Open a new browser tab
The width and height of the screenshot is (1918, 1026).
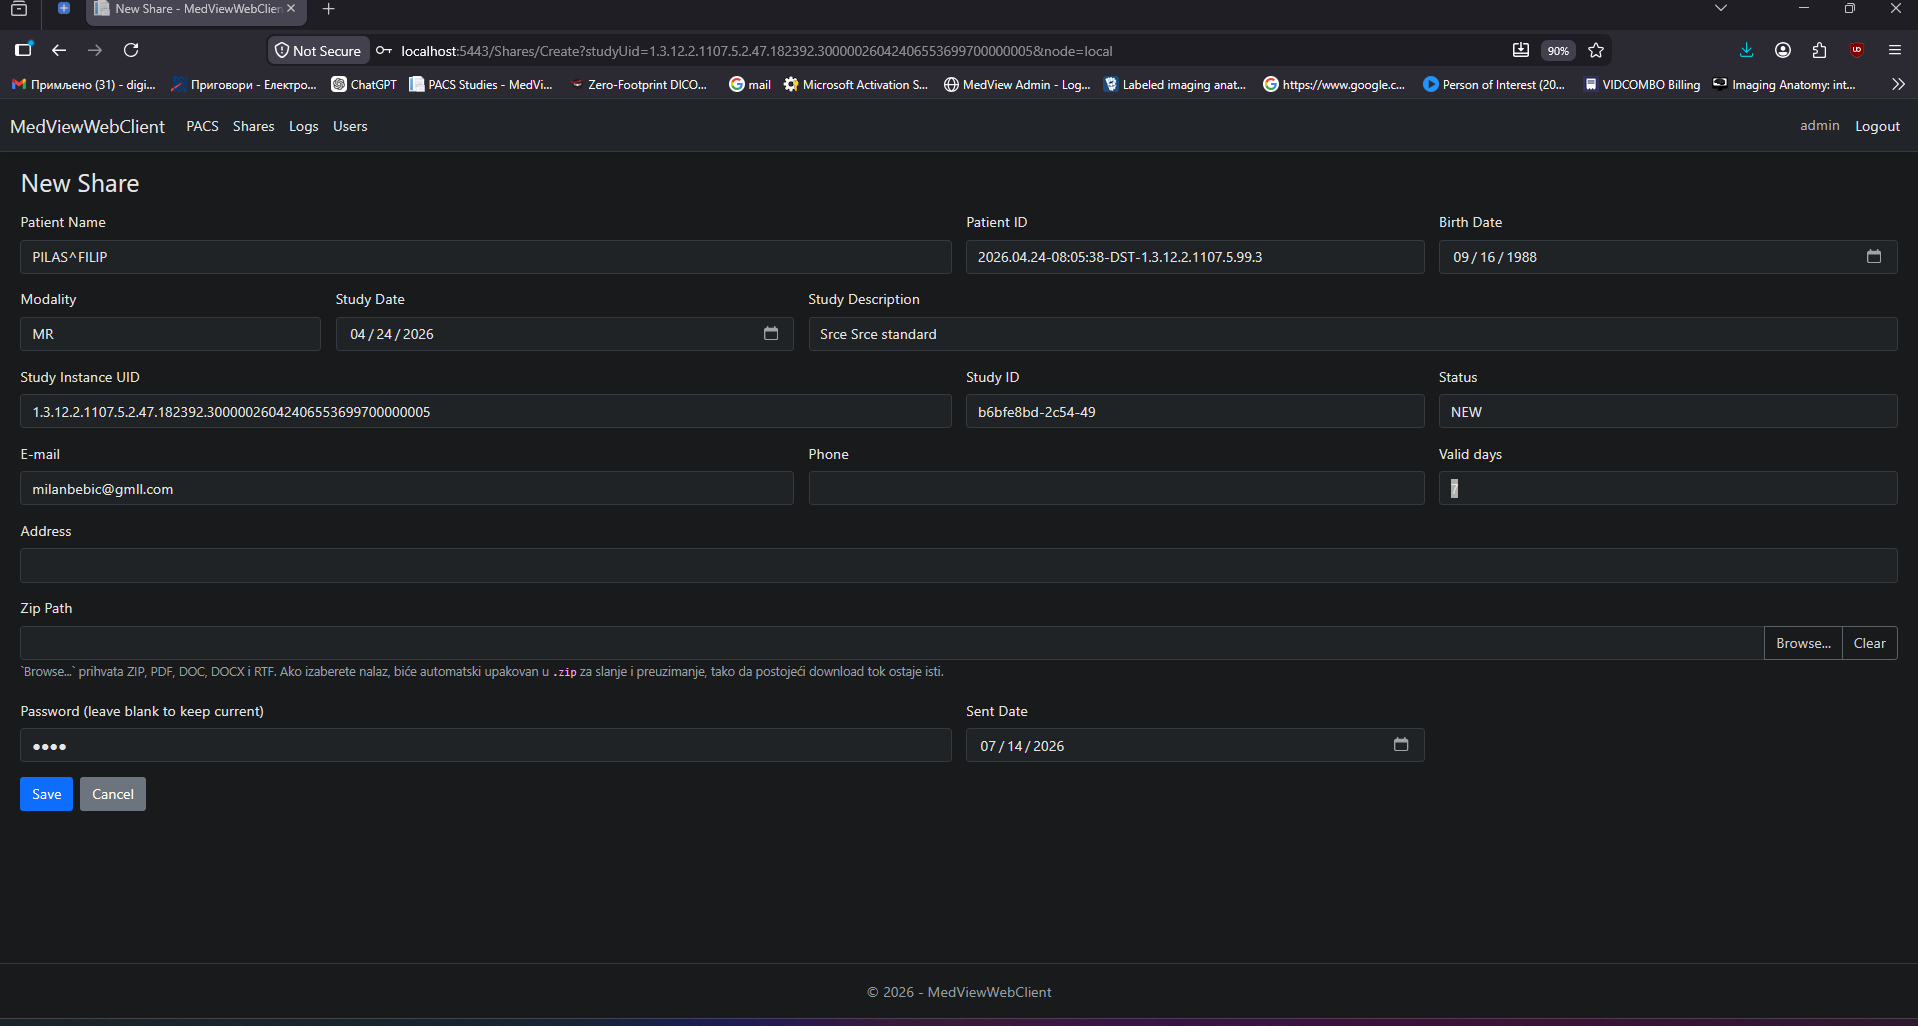328,9
